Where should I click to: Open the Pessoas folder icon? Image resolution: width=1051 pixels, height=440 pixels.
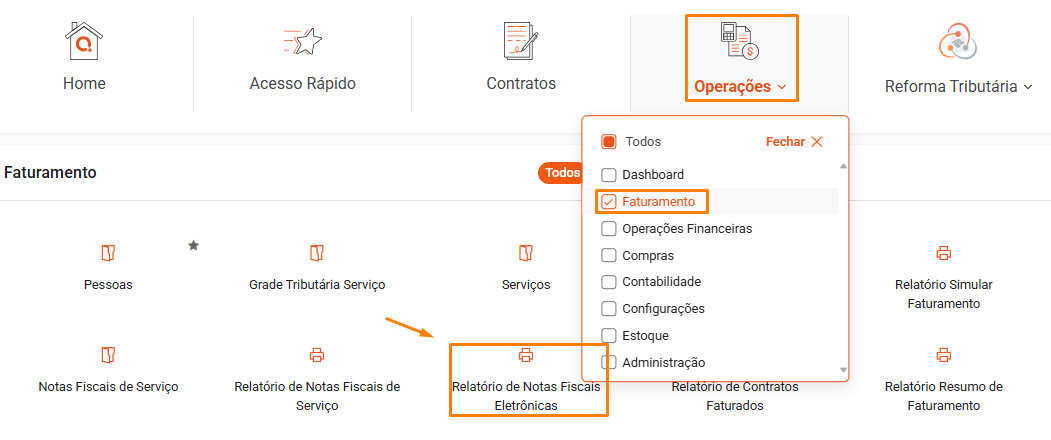pos(108,254)
